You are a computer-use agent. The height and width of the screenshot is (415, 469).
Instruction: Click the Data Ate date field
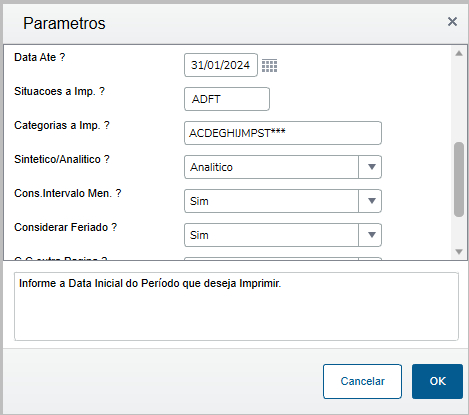coord(221,65)
